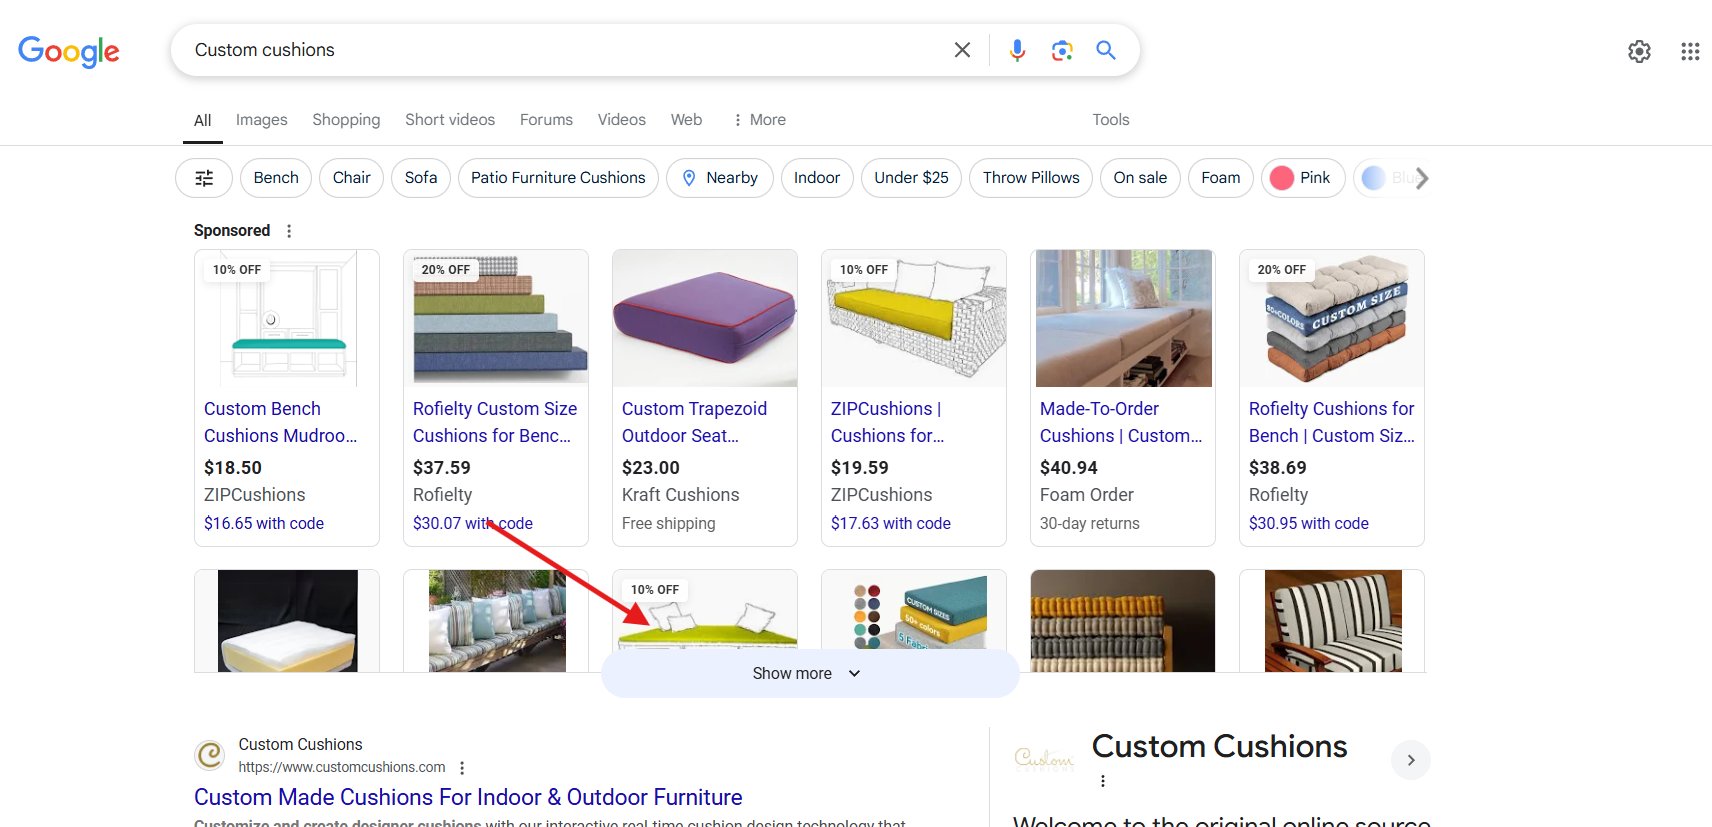This screenshot has height=827, width=1712.
Task: Open the Google apps grid icon
Action: [x=1690, y=51]
